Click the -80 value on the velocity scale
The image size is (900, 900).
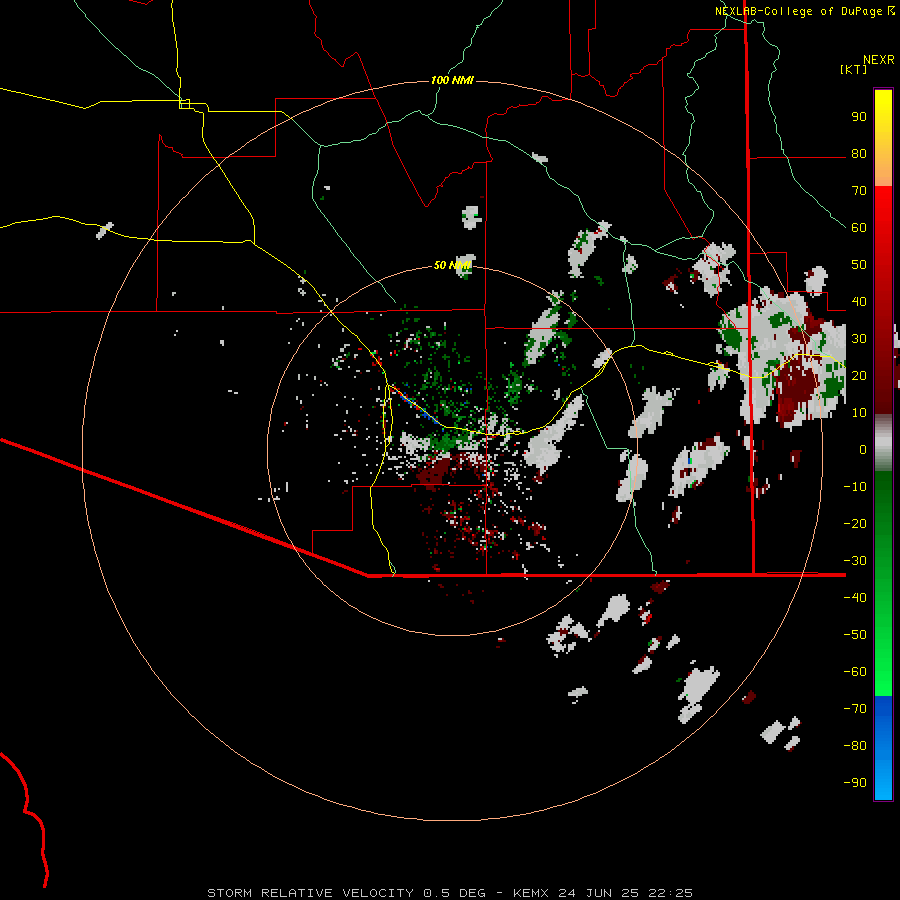pyautogui.click(x=855, y=746)
